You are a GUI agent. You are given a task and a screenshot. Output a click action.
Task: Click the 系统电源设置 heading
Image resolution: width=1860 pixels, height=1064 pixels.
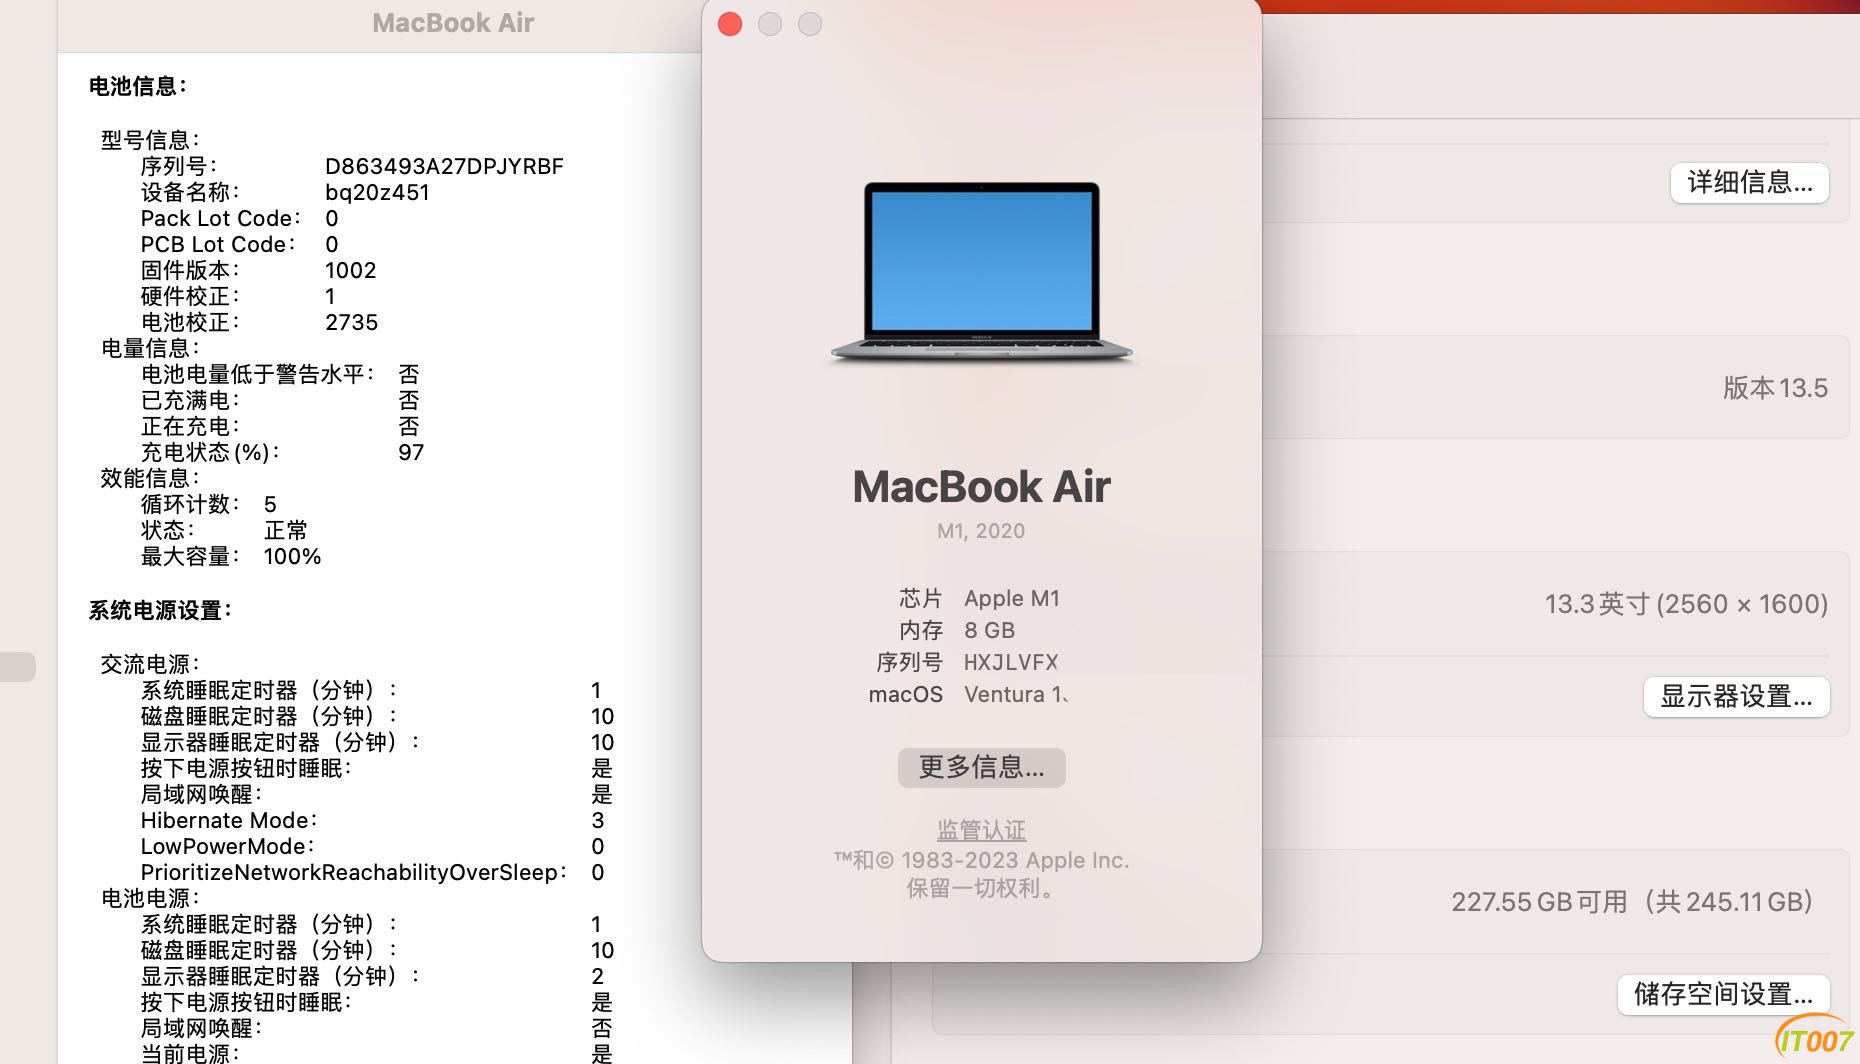point(160,610)
